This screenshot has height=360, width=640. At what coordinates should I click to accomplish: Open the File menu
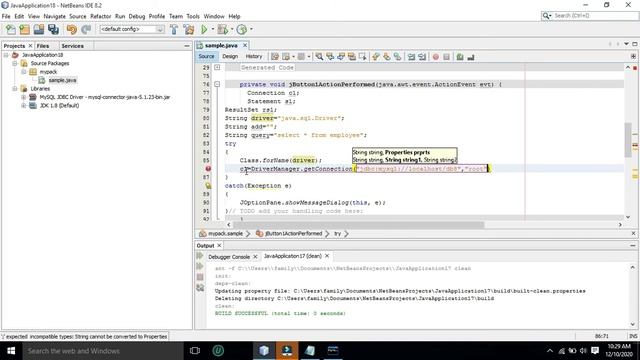click(6, 16)
